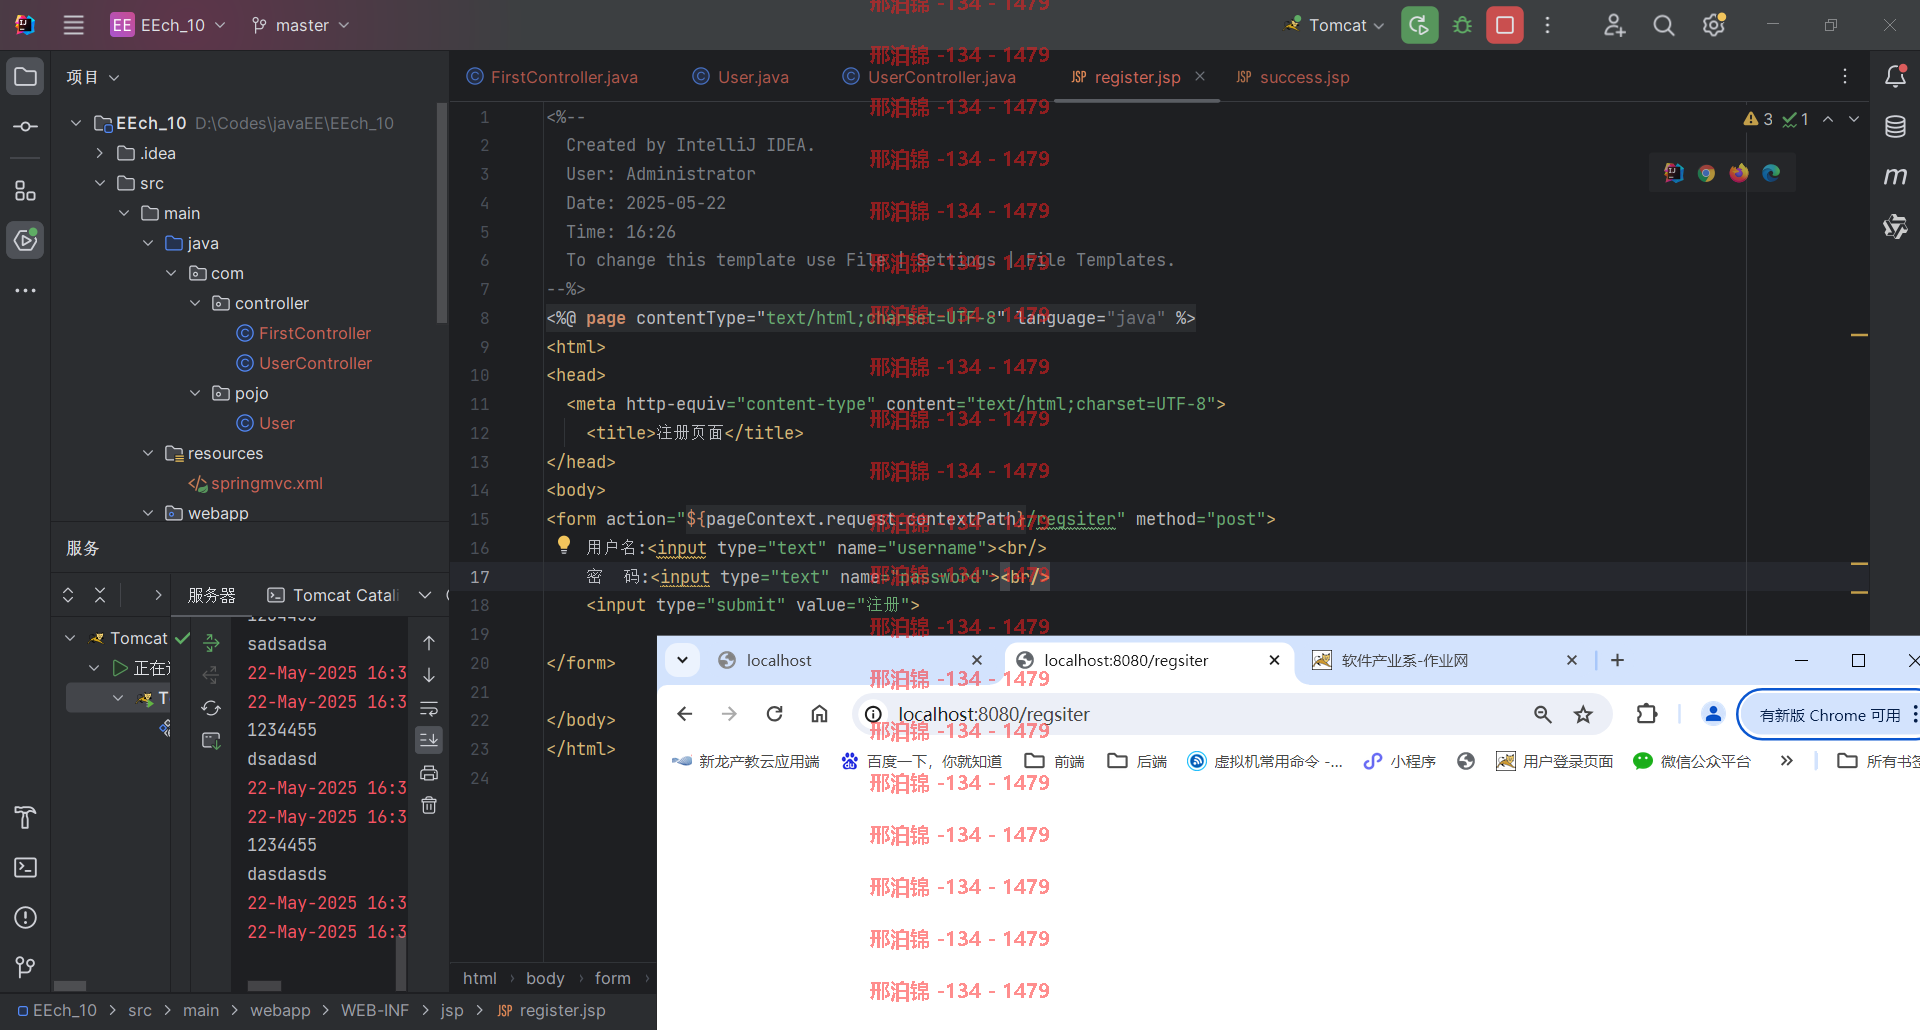Open the Project tool window icon
This screenshot has height=1030, width=1920.
(26, 77)
